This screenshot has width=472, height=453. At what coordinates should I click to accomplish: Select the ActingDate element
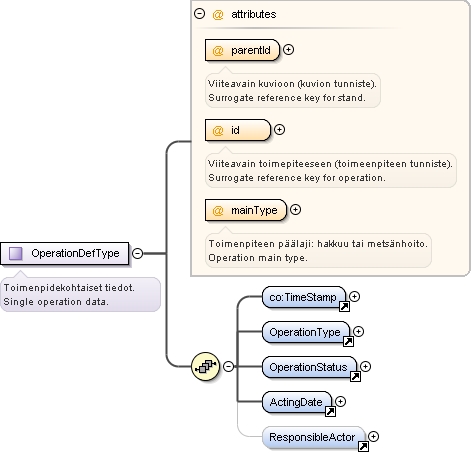pos(297,402)
